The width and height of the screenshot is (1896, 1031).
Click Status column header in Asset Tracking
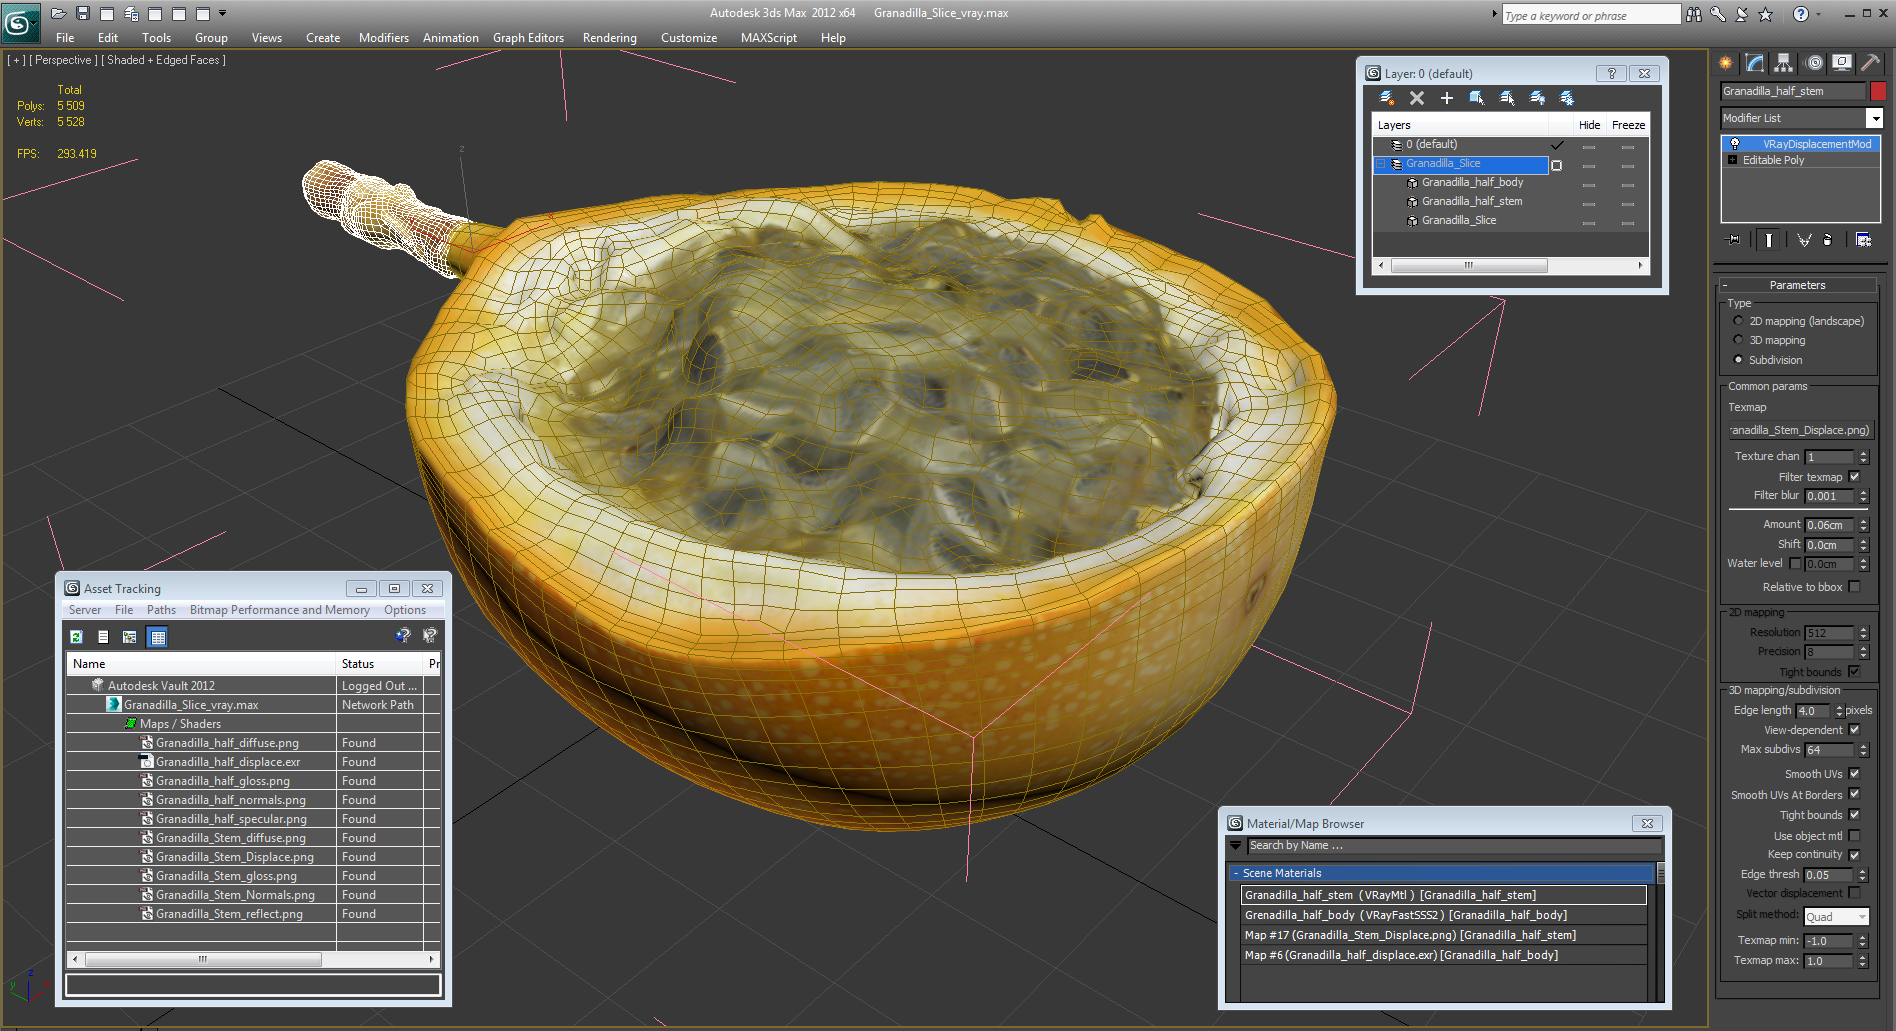click(x=380, y=664)
